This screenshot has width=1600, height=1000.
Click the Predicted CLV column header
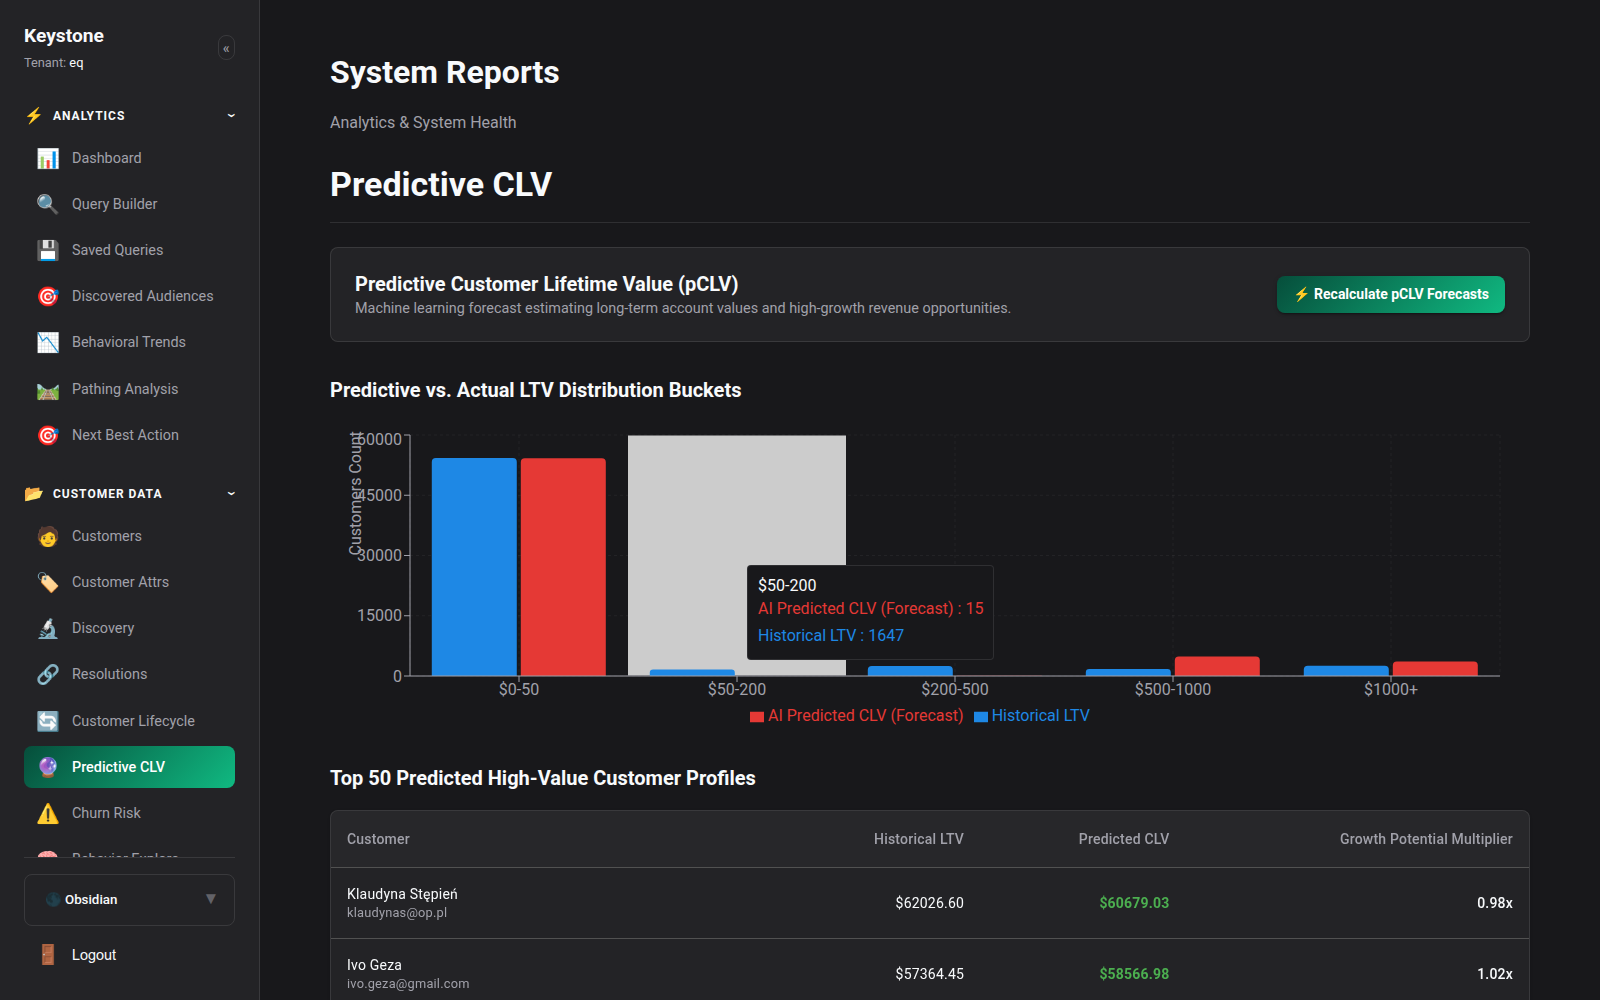point(1123,839)
